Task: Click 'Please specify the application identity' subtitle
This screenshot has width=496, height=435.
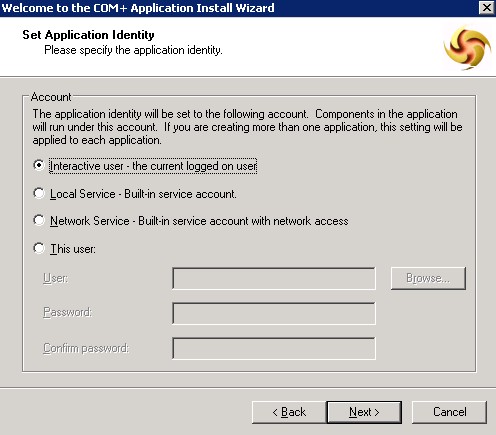Action: coord(133,50)
